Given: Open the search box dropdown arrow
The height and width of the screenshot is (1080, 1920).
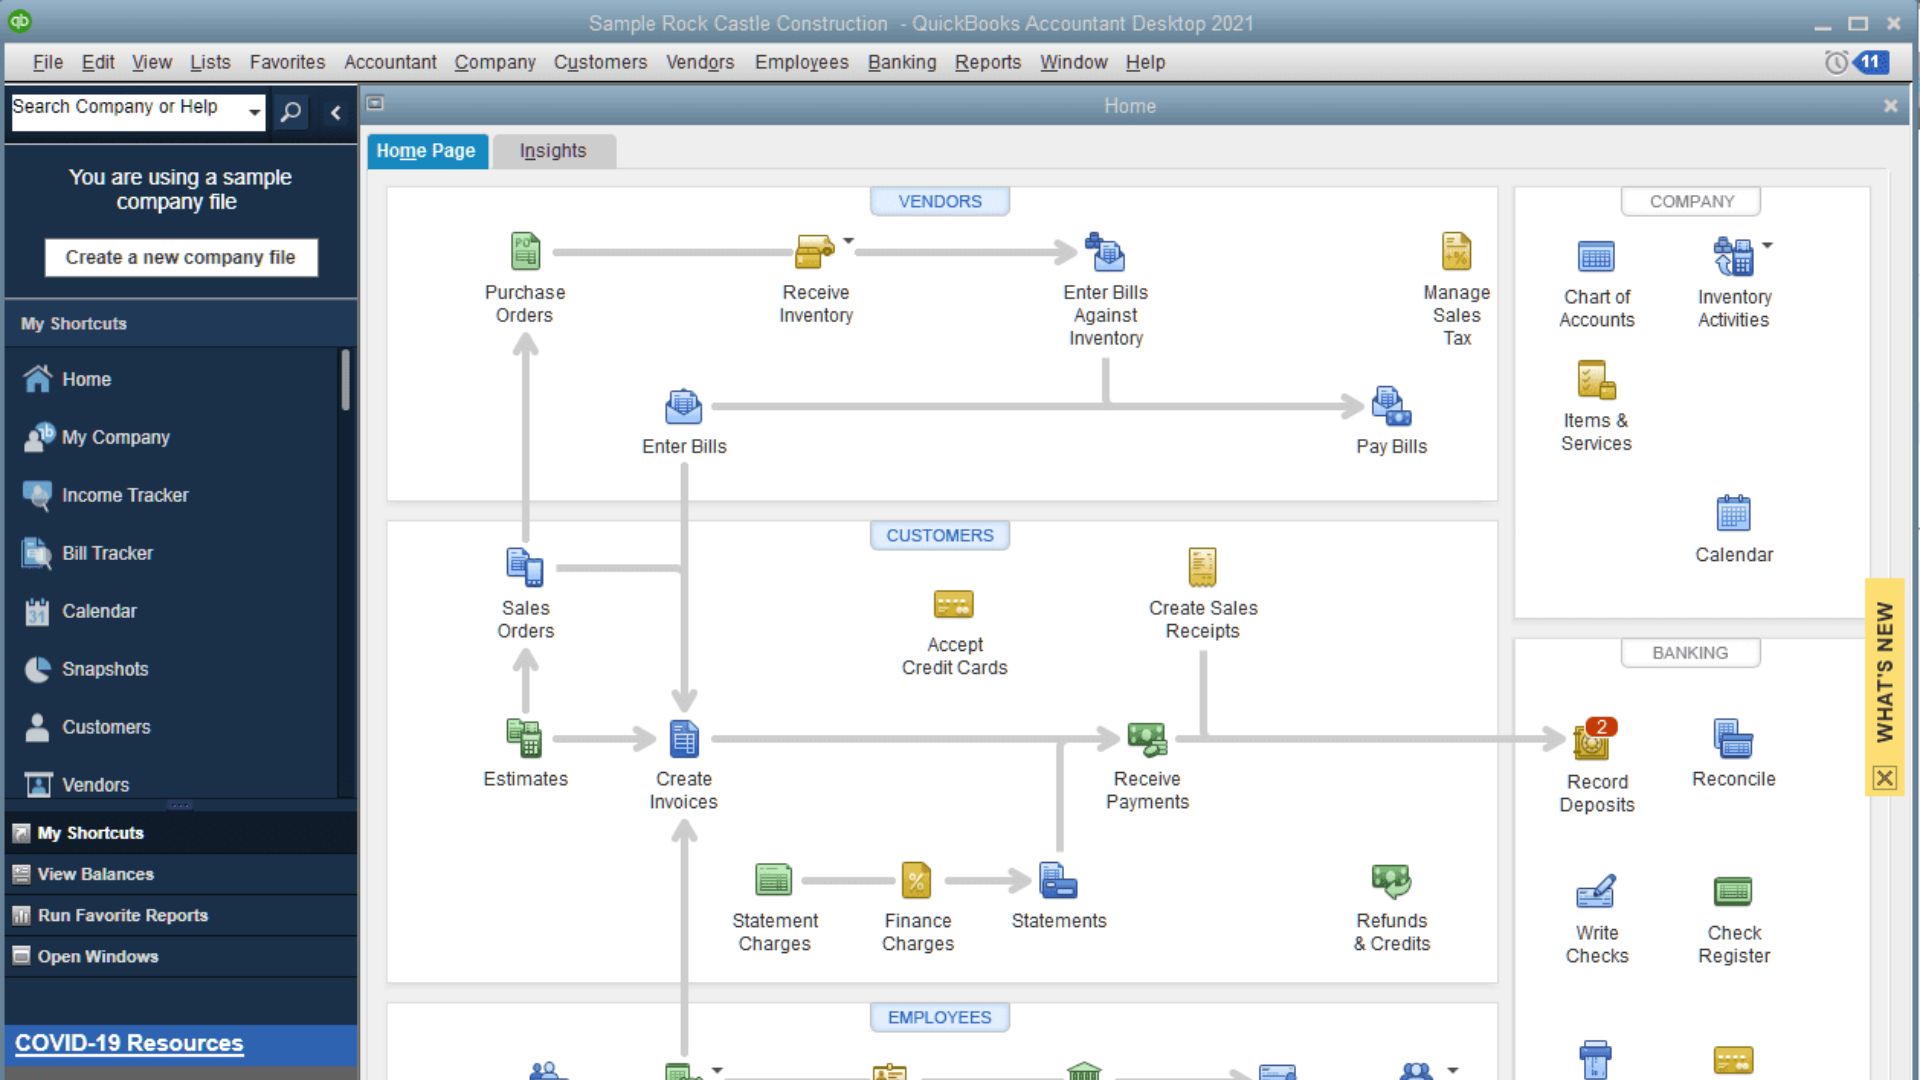Looking at the screenshot, I should click(x=255, y=112).
